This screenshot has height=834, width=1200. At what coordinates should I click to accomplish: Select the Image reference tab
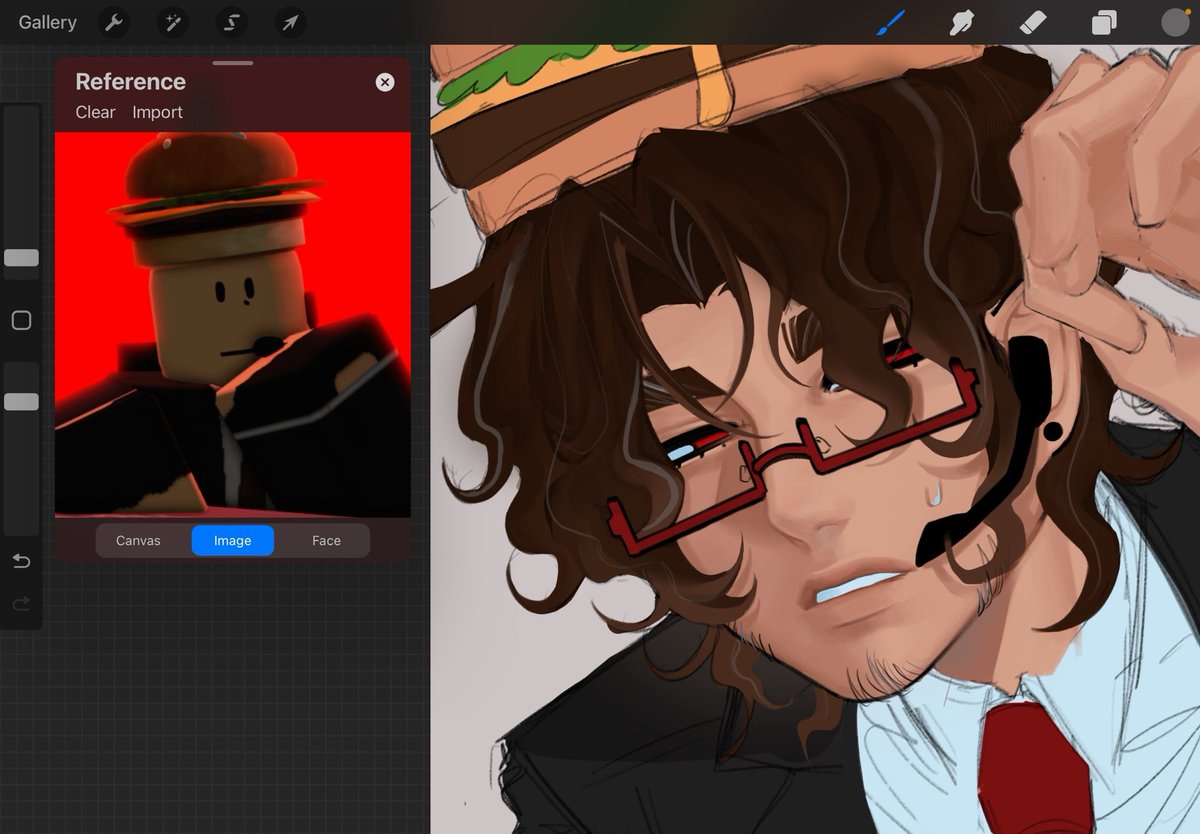232,541
